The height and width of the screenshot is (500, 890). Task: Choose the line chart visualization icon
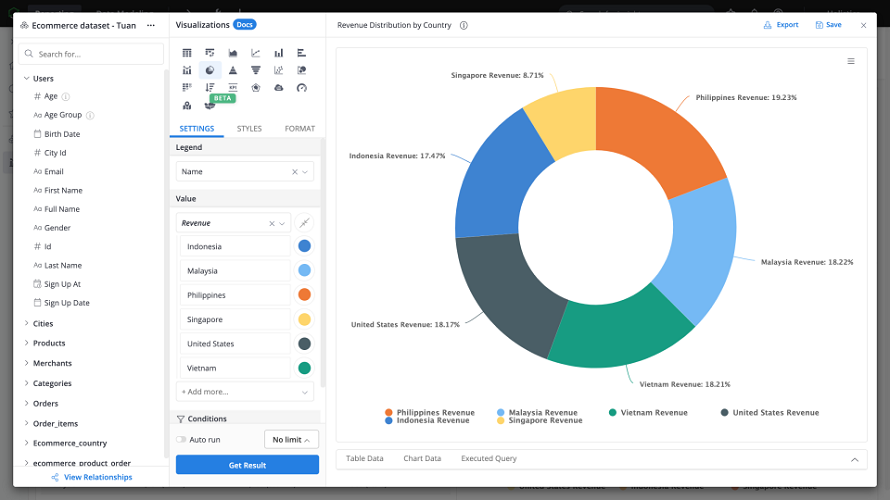point(255,53)
